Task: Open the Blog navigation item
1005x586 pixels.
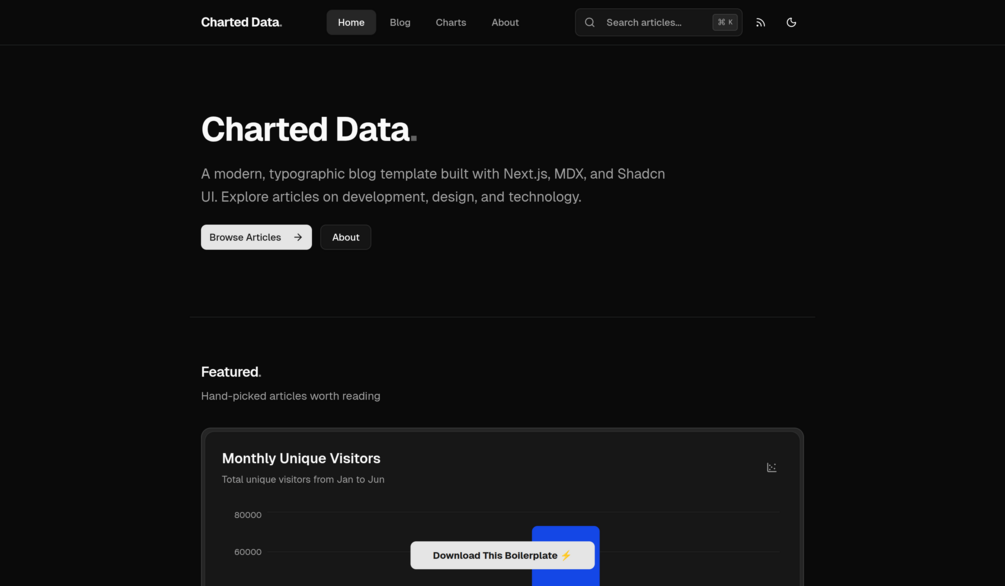Action: pyautogui.click(x=400, y=22)
